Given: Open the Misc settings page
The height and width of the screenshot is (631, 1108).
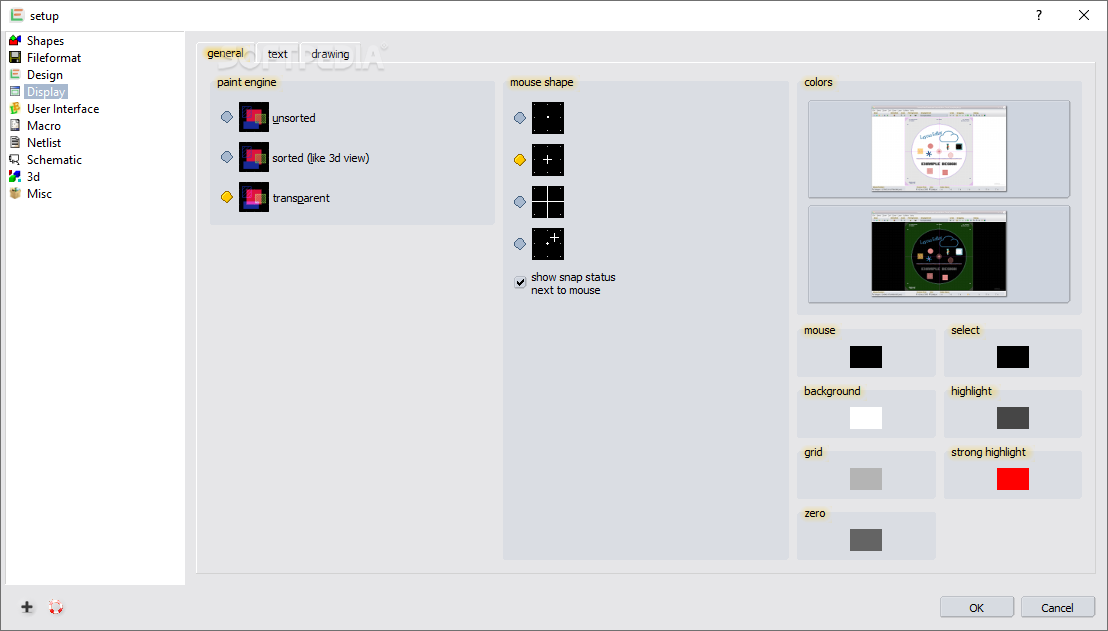Looking at the screenshot, I should [40, 193].
